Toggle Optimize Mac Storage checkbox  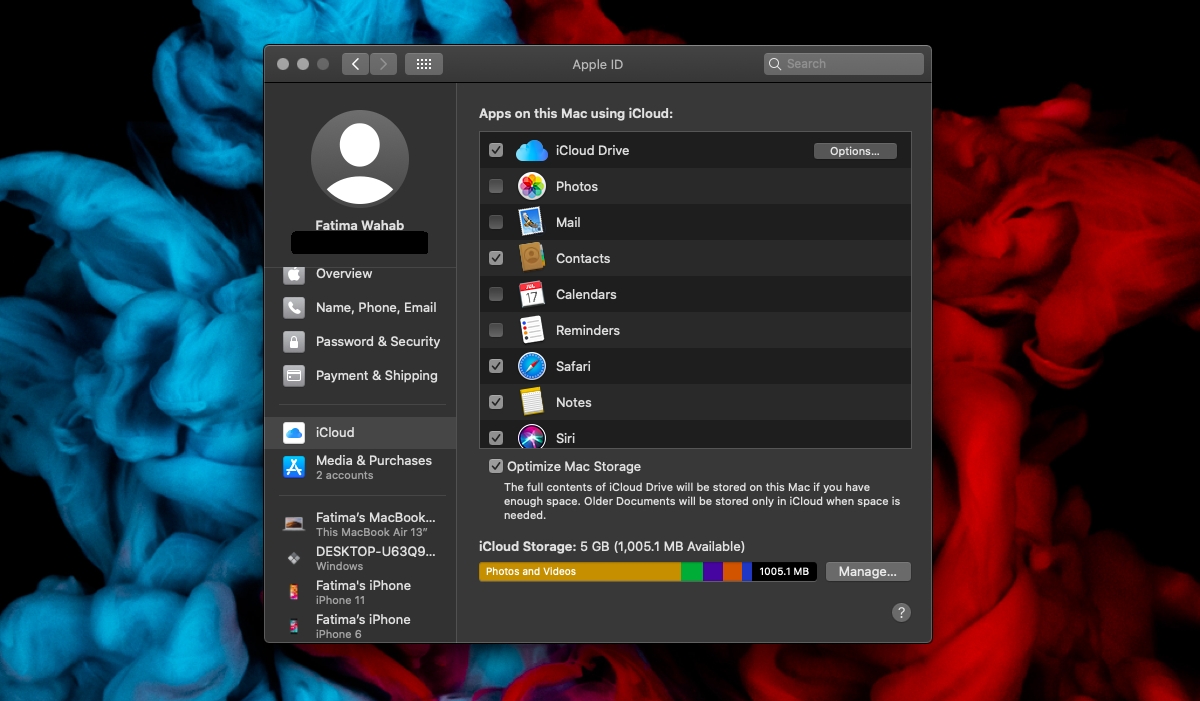pyautogui.click(x=496, y=466)
